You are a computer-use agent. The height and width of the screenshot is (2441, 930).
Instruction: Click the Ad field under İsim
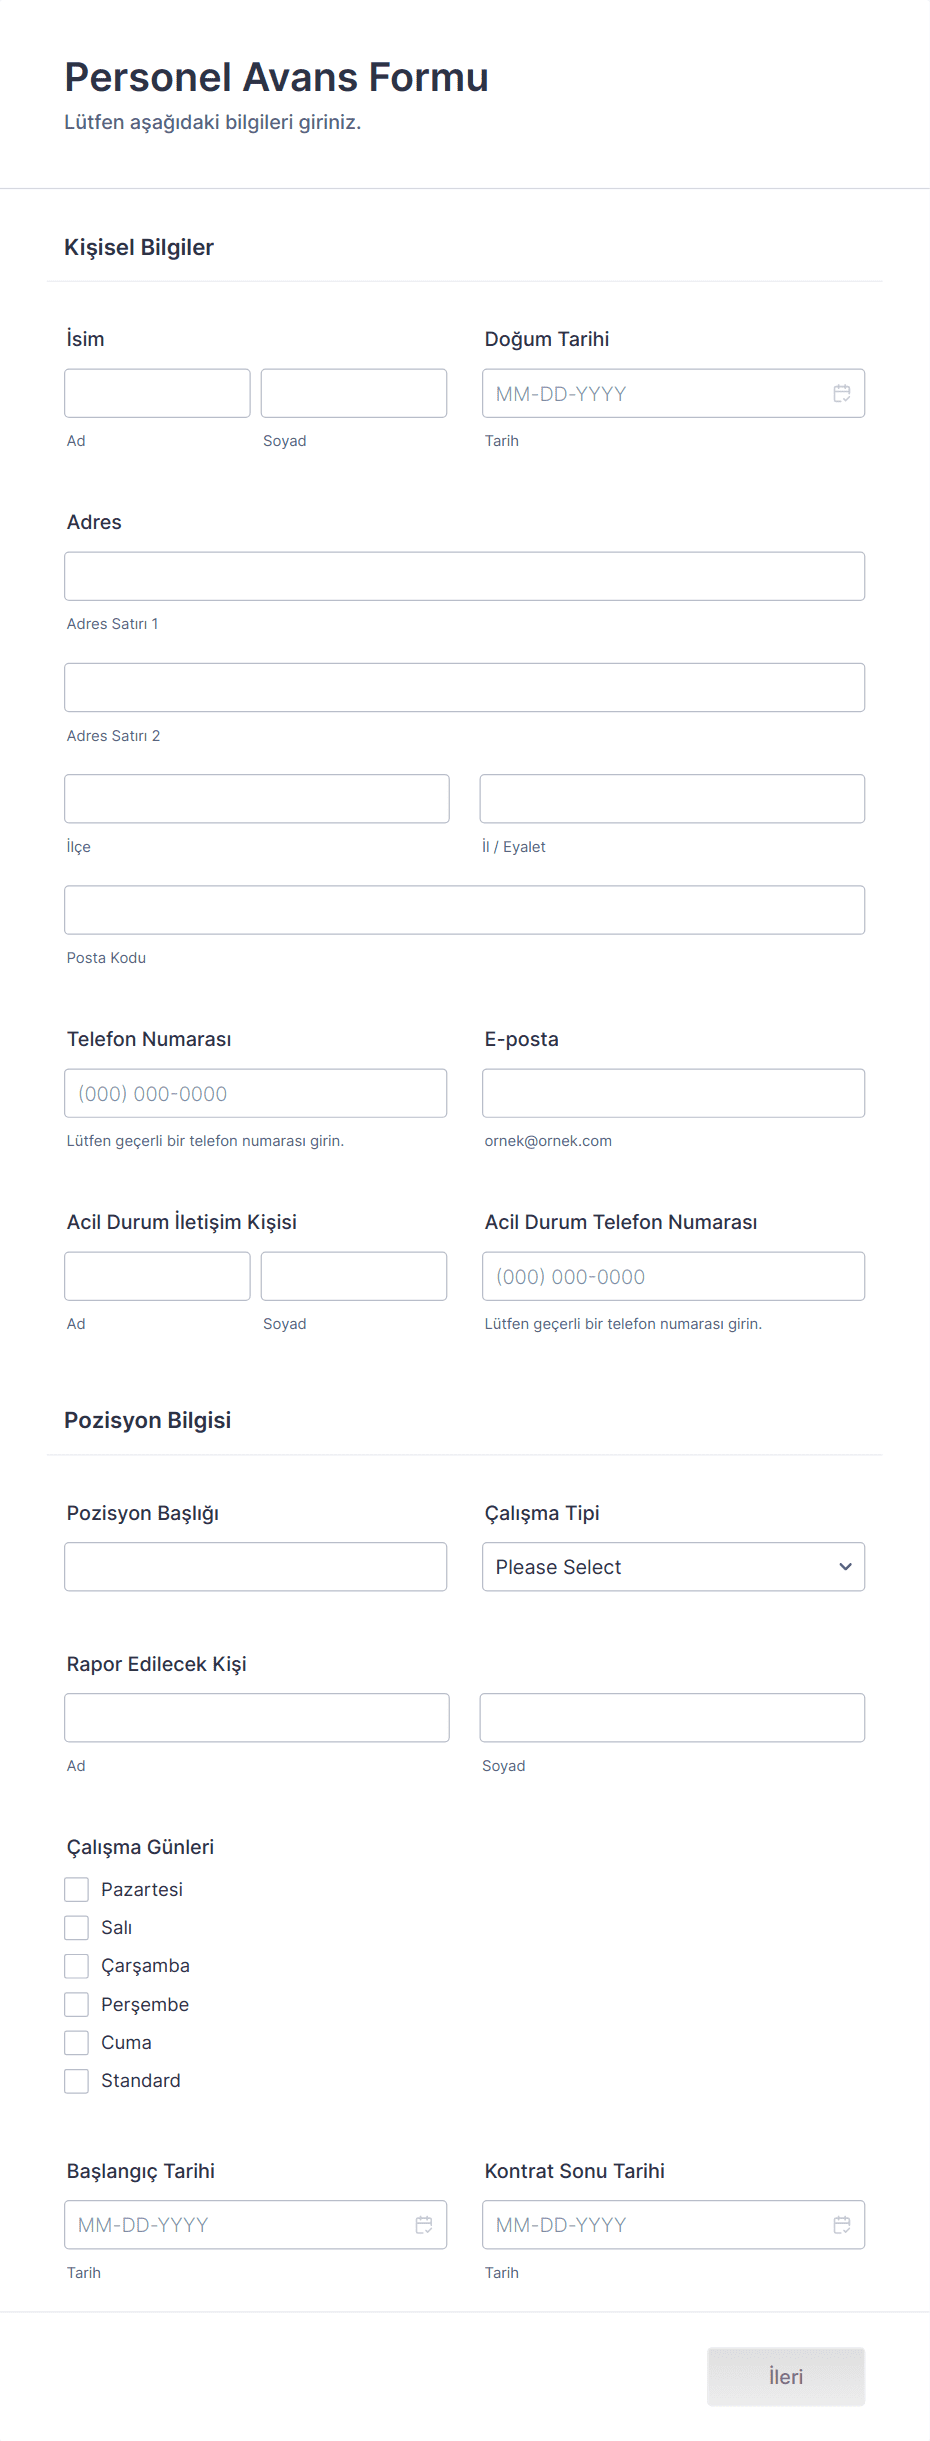point(157,392)
